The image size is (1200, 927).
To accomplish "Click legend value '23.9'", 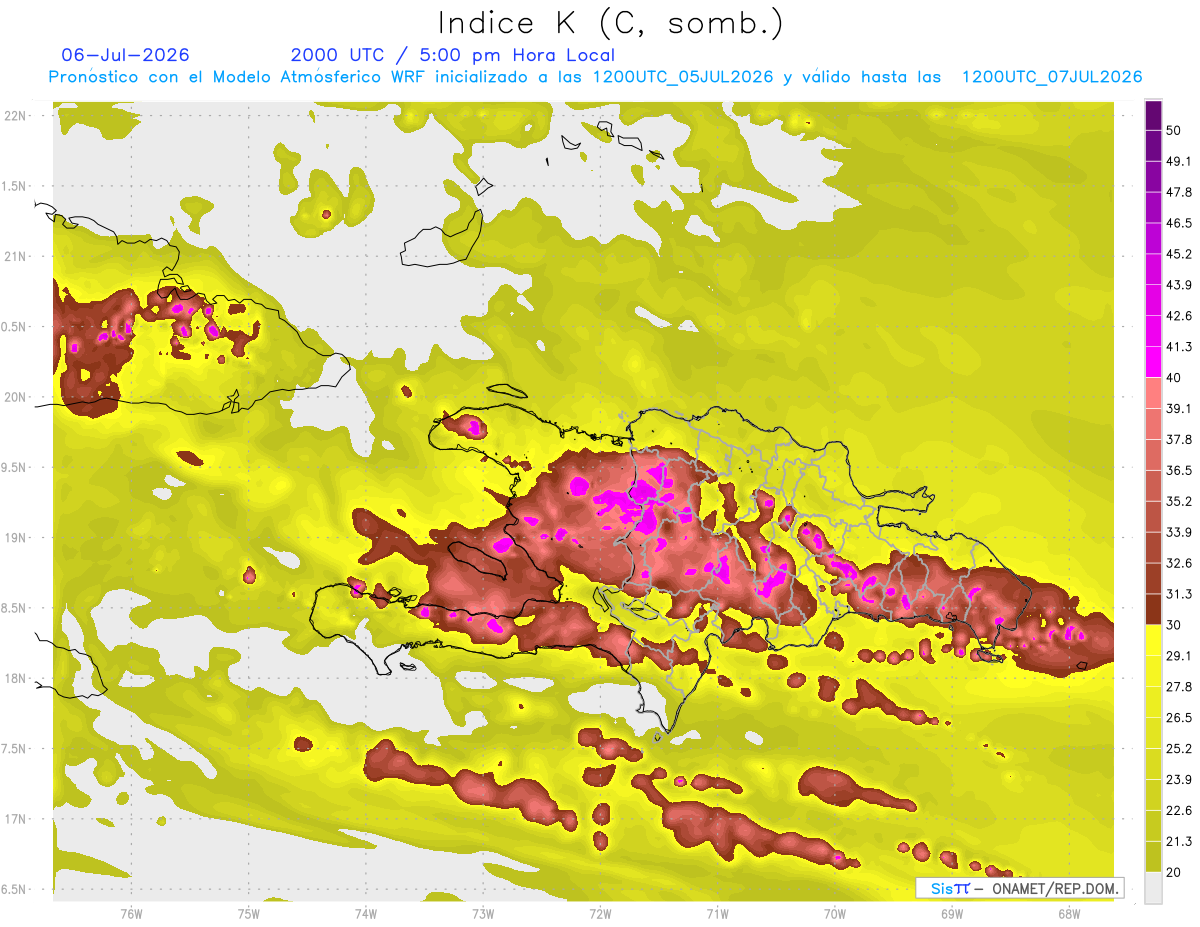I will [x=1179, y=779].
